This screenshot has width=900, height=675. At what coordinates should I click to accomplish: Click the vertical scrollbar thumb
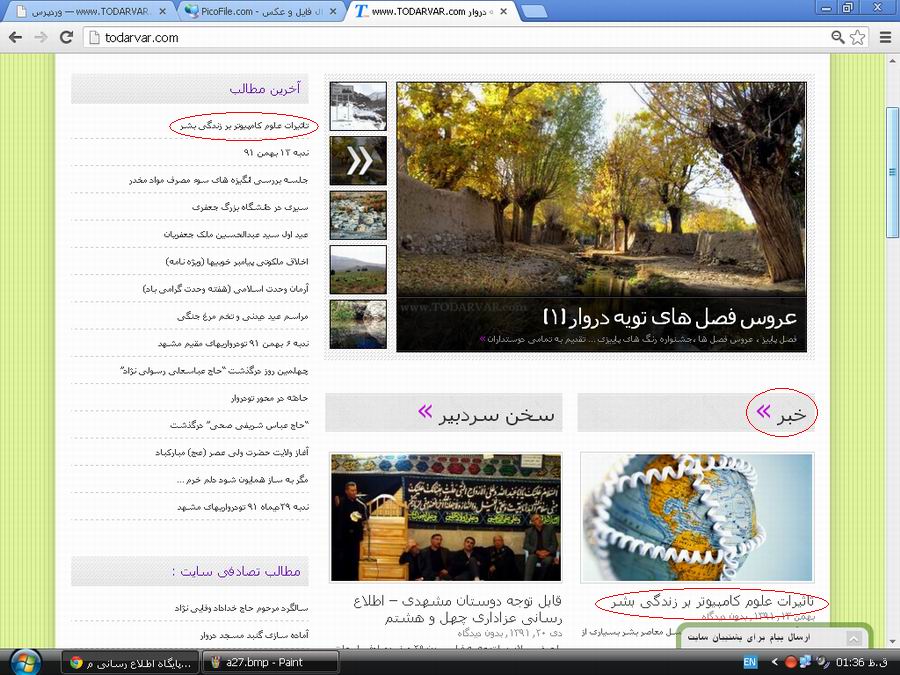click(x=893, y=172)
